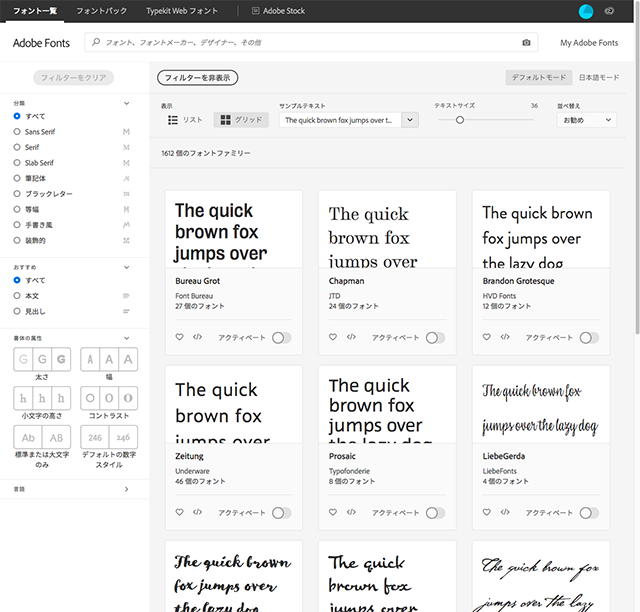This screenshot has width=640, height=612.
Task: Click the text size slider handle
Action: (x=460, y=120)
